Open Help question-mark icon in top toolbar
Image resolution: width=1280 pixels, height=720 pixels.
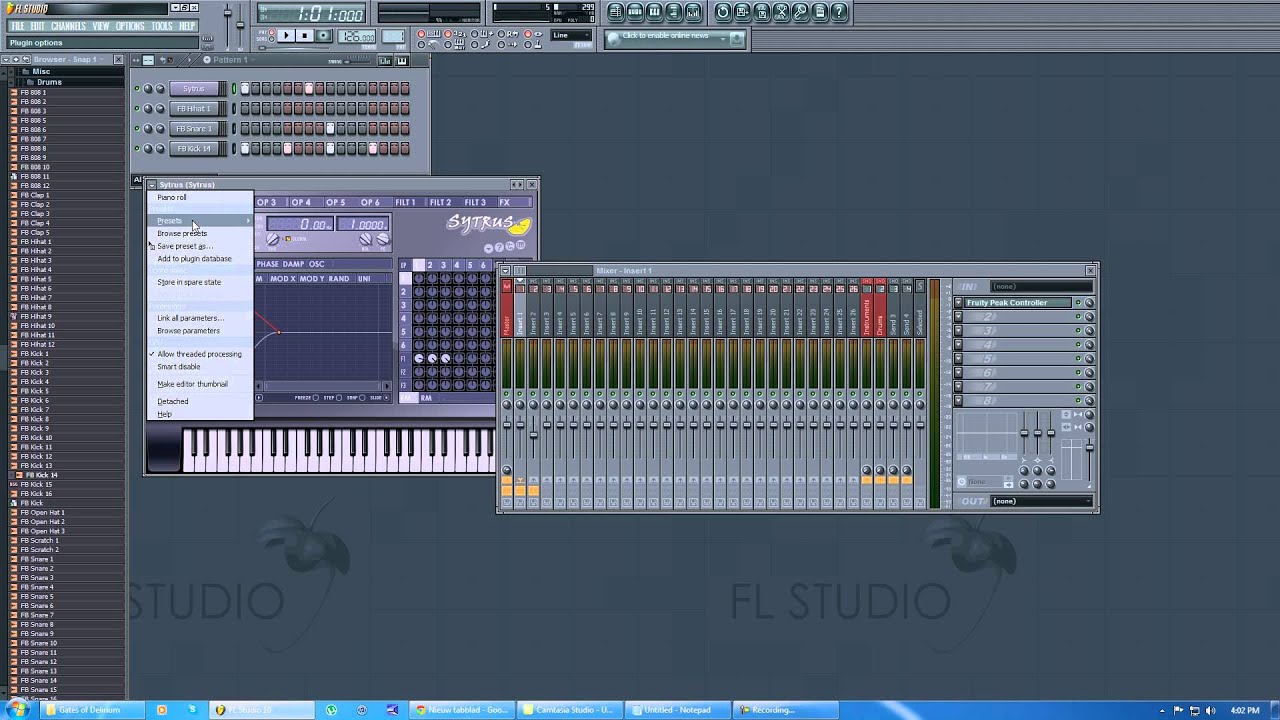(x=839, y=12)
